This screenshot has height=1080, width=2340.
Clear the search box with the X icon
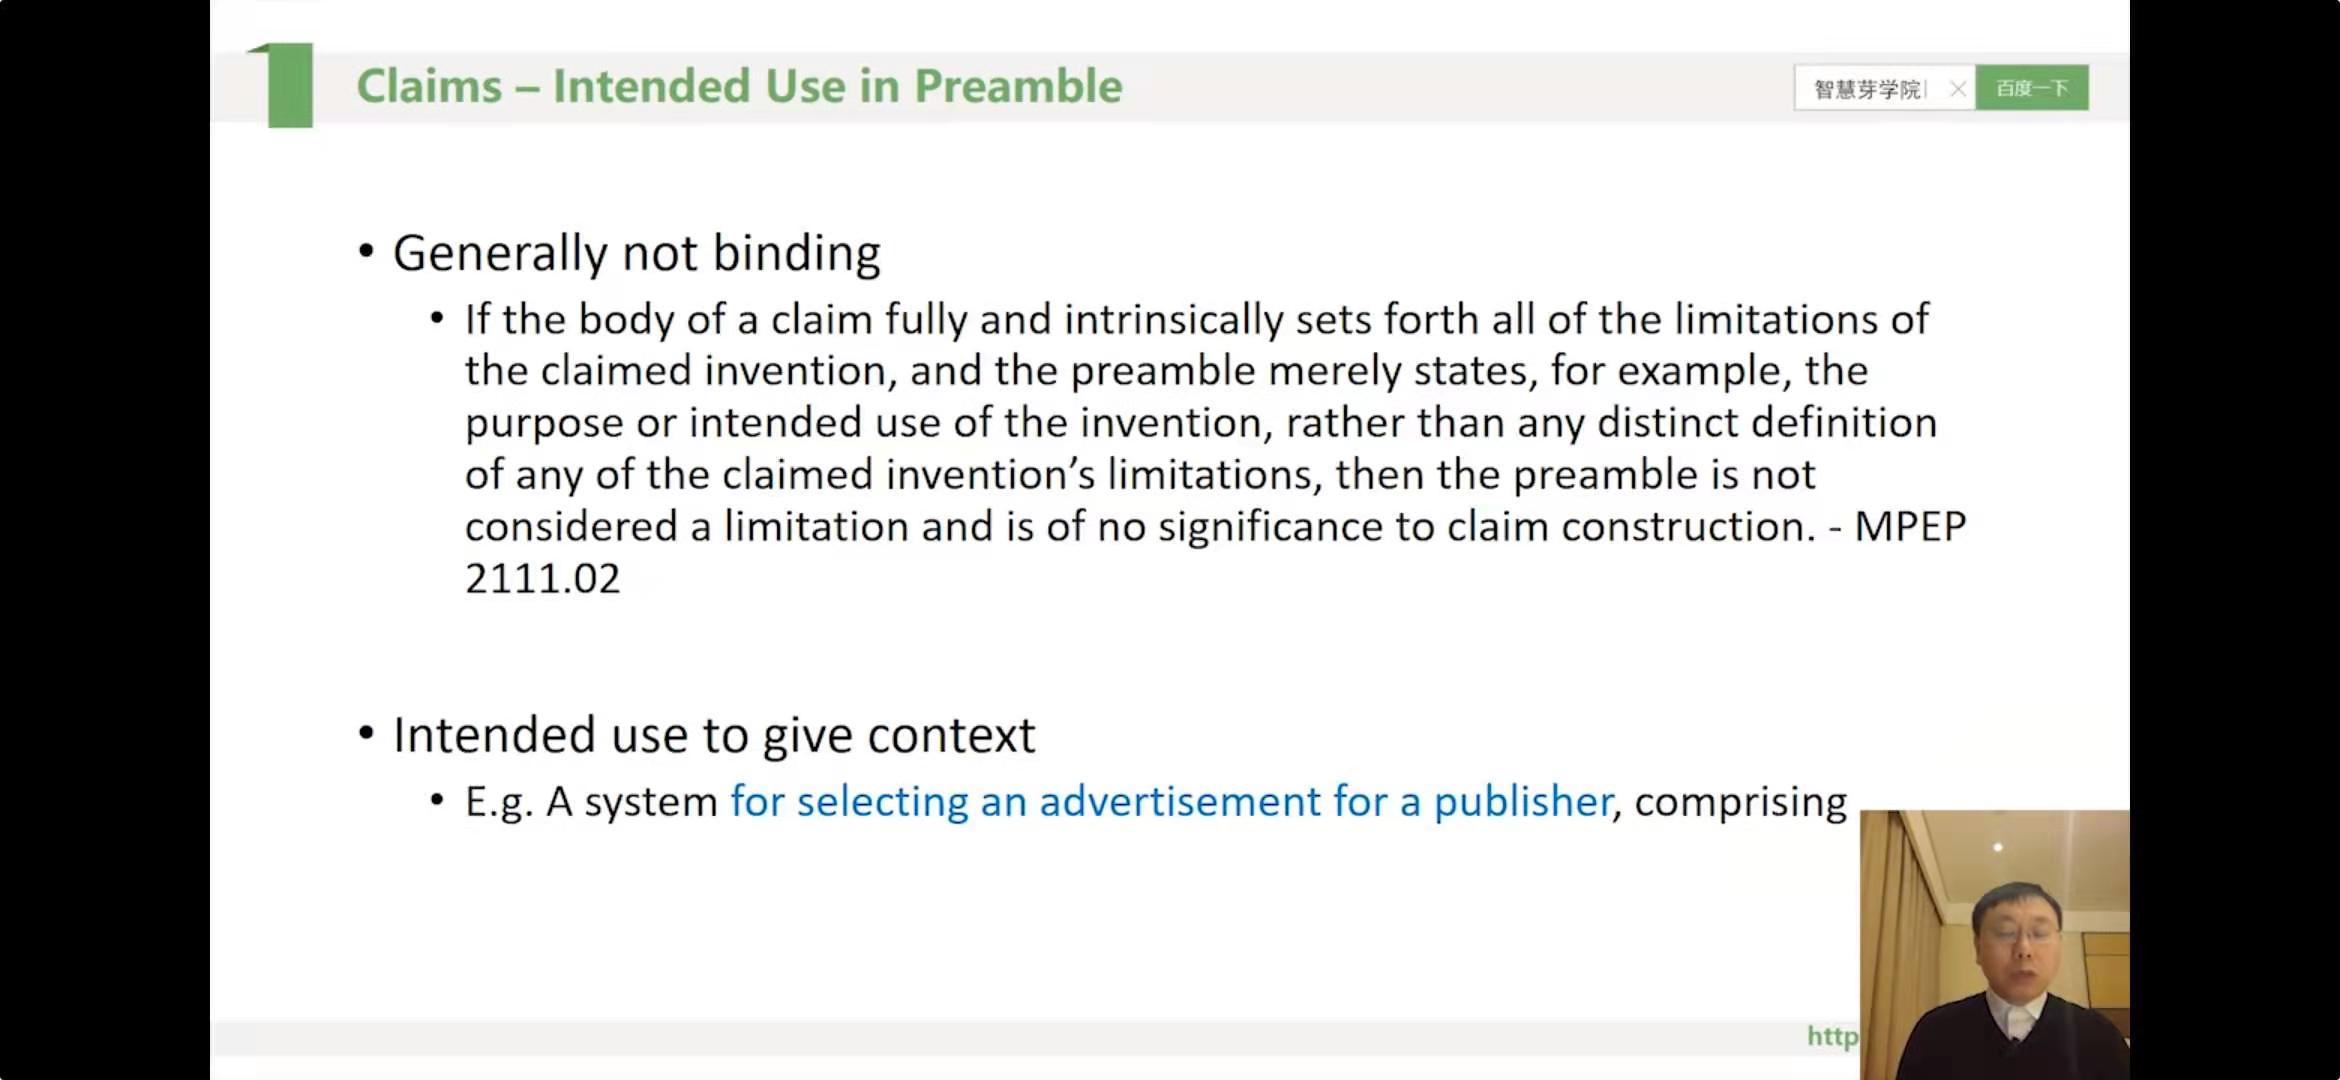[1957, 89]
